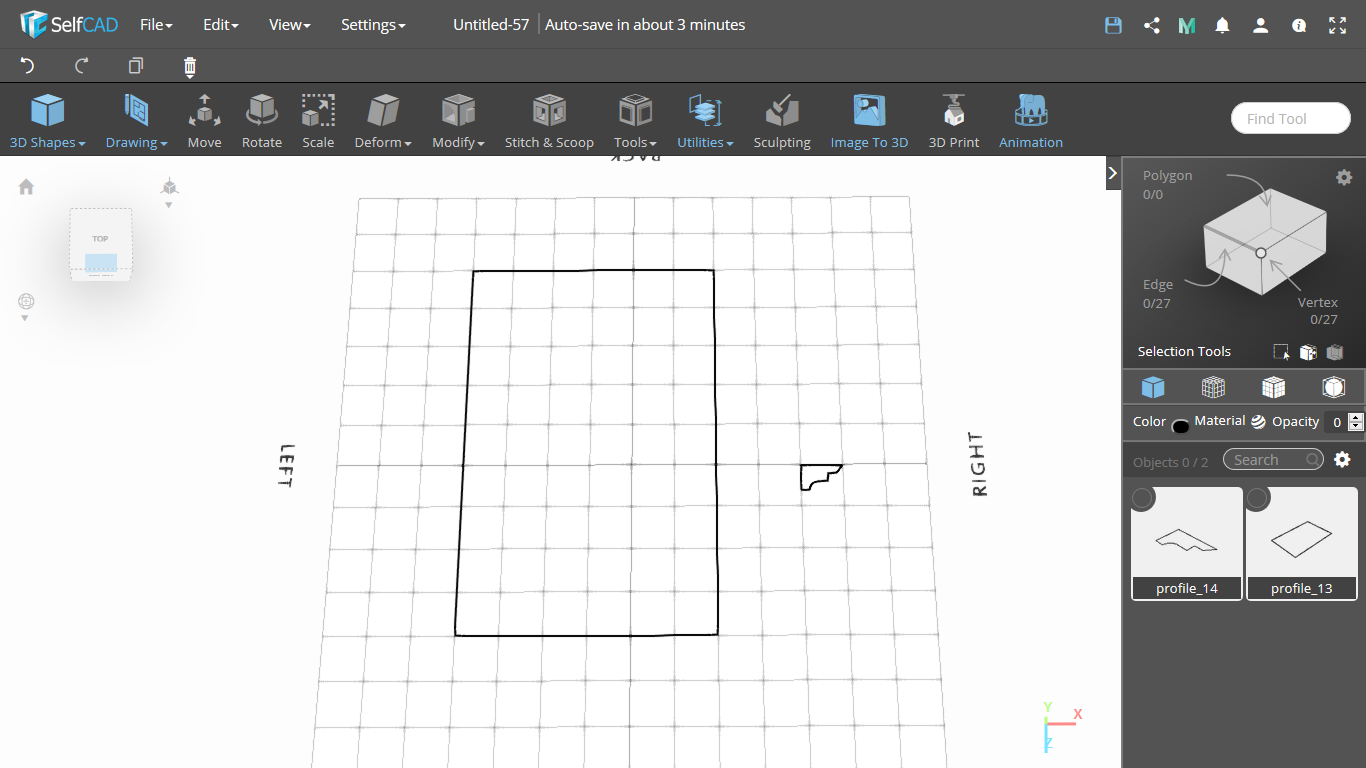1366x768 pixels.
Task: Open the Animation tool
Action: (x=1031, y=121)
